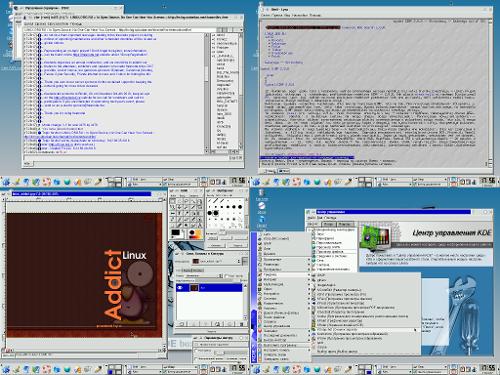The height and width of the screenshot is (375, 500).
Task: Select the Magnify zoom tool
Action: pyautogui.click(x=186, y=207)
